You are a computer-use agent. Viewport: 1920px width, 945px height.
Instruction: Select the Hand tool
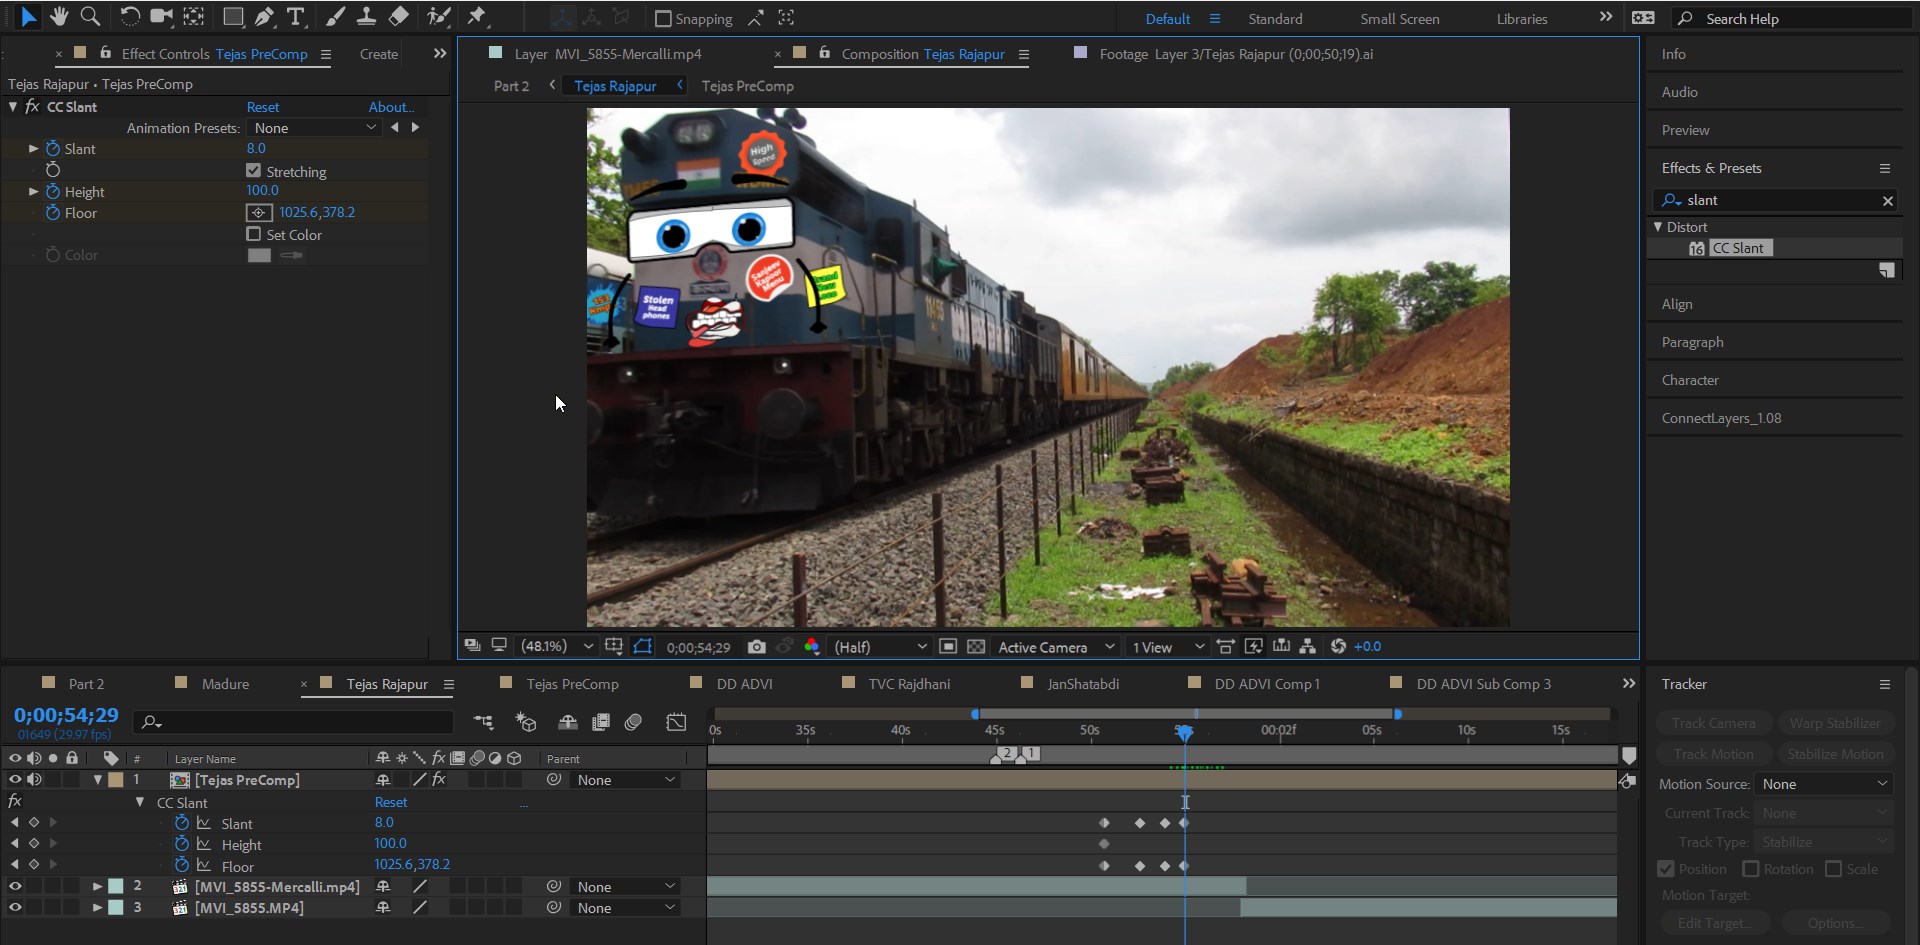59,16
